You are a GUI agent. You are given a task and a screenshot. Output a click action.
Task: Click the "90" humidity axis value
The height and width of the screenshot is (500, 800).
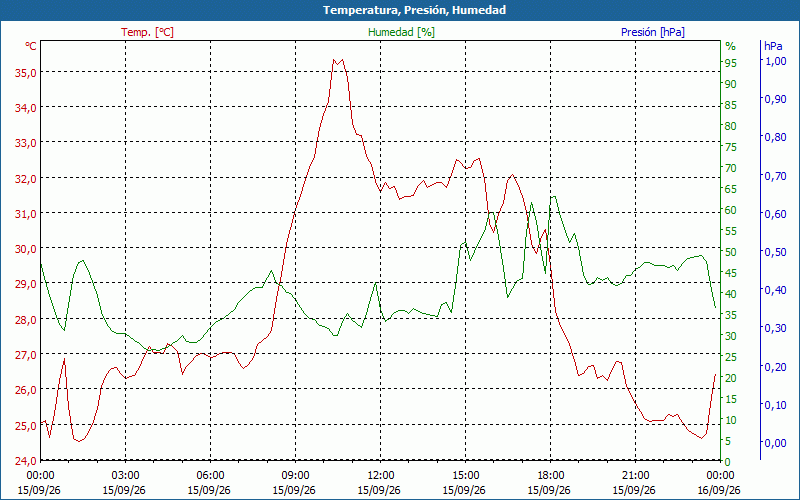(x=731, y=84)
